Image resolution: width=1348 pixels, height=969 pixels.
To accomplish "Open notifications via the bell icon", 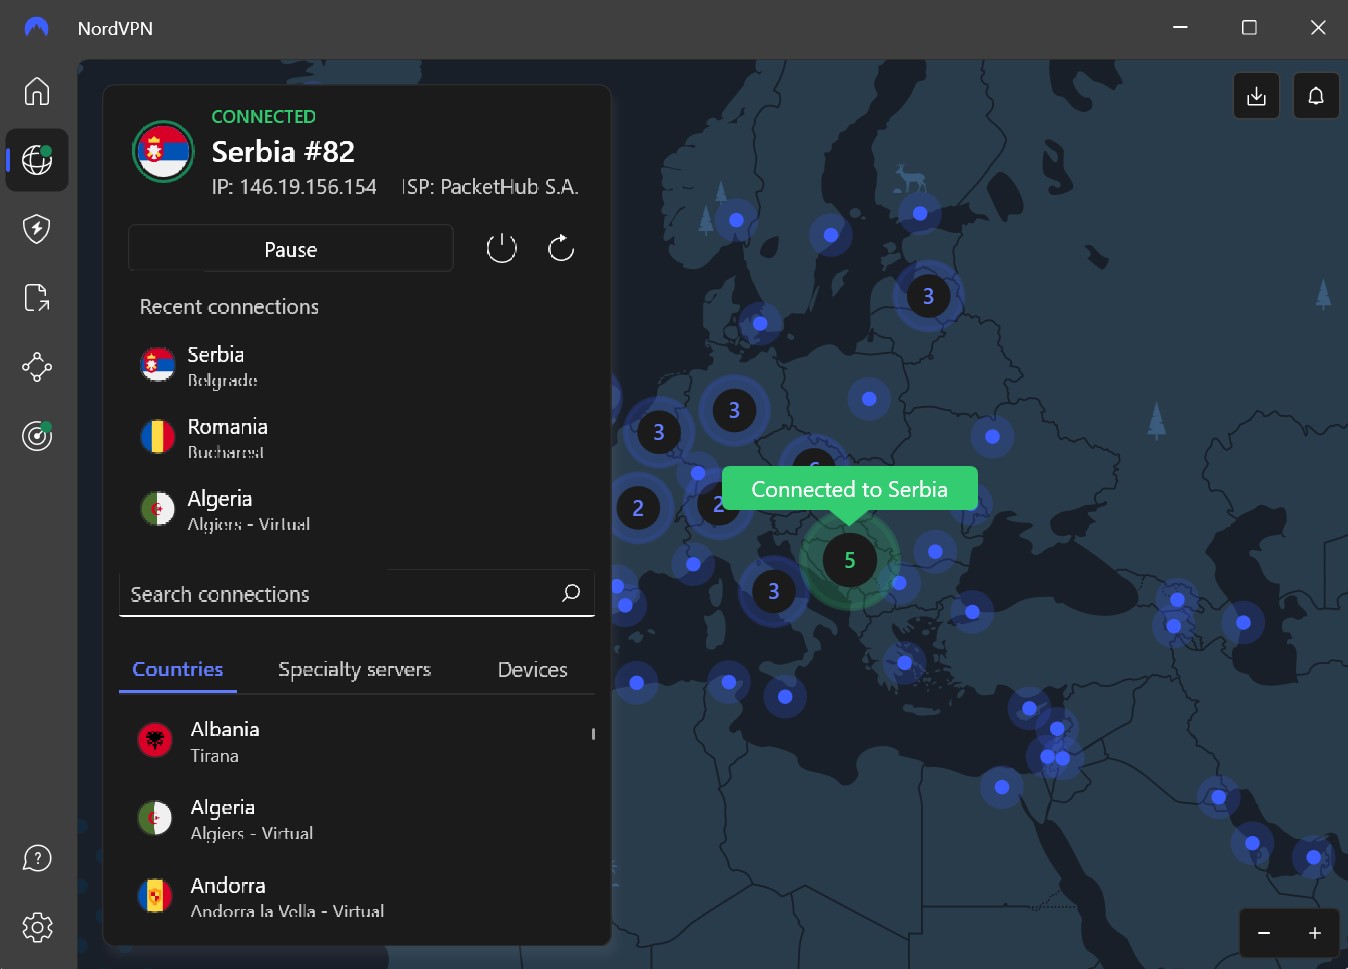I will click(x=1316, y=95).
